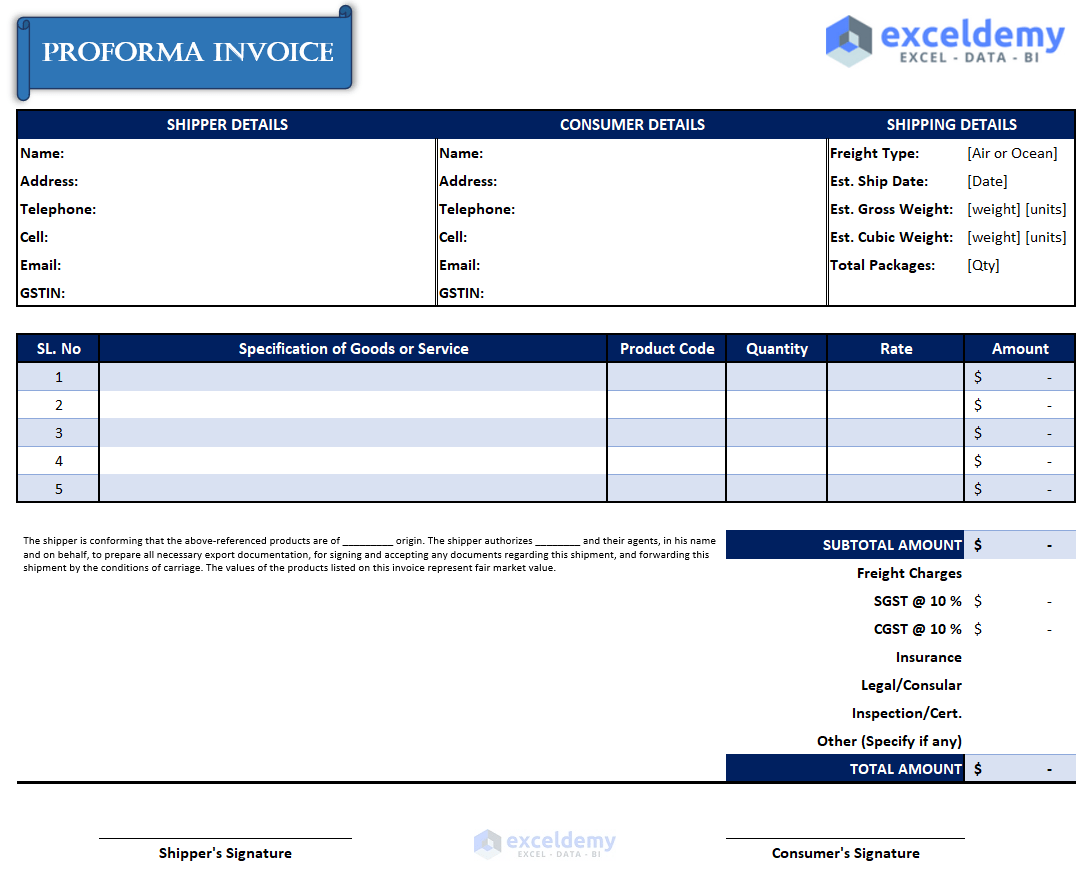Select serial number 1 cell
This screenshot has width=1090, height=876.
[58, 377]
